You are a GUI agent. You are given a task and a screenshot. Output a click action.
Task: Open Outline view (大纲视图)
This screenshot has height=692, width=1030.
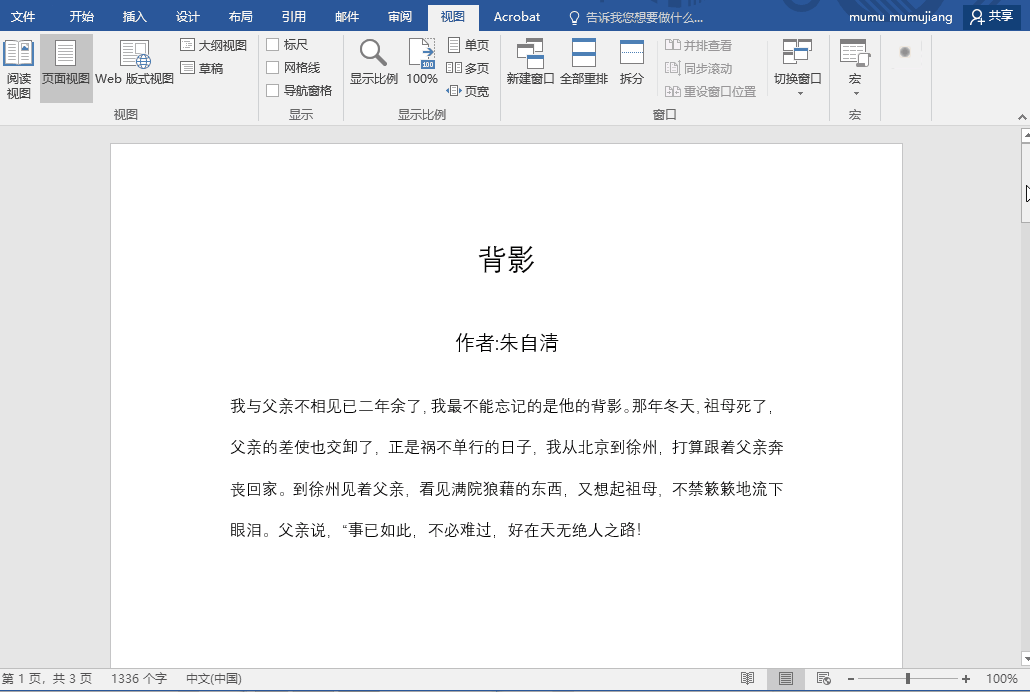pyautogui.click(x=213, y=45)
